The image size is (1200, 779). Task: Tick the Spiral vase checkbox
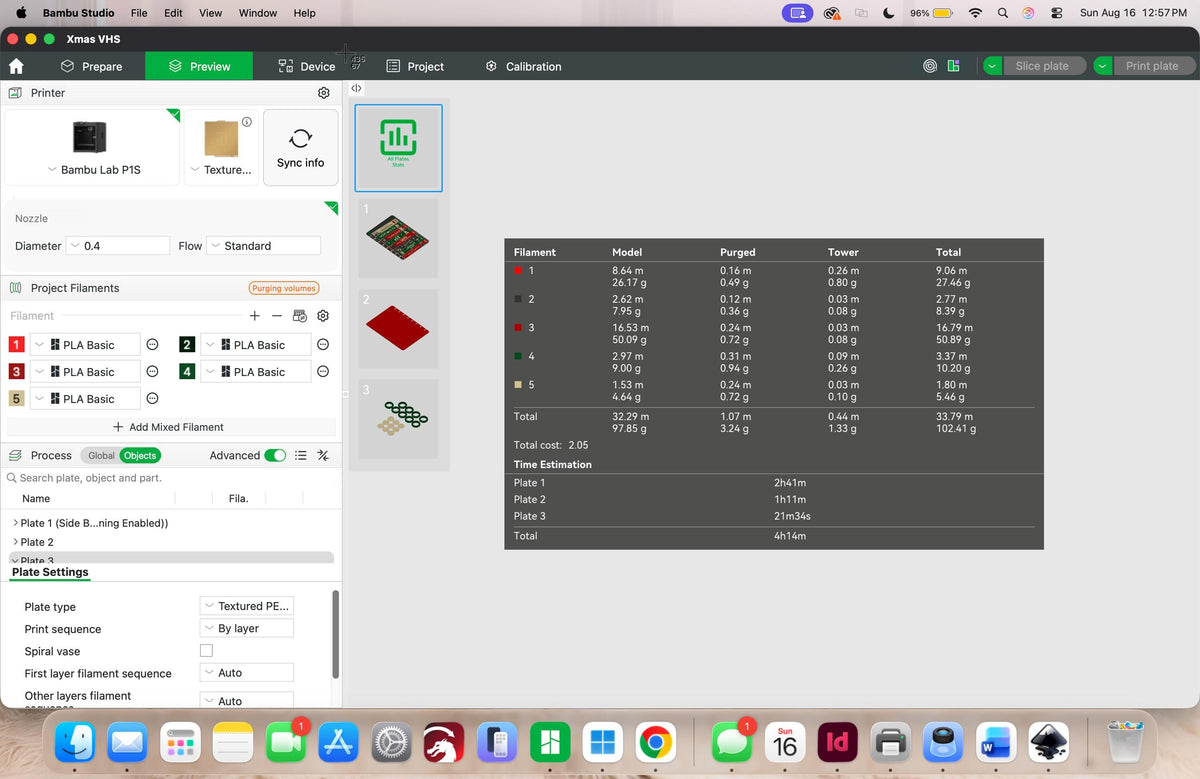[x=206, y=651]
